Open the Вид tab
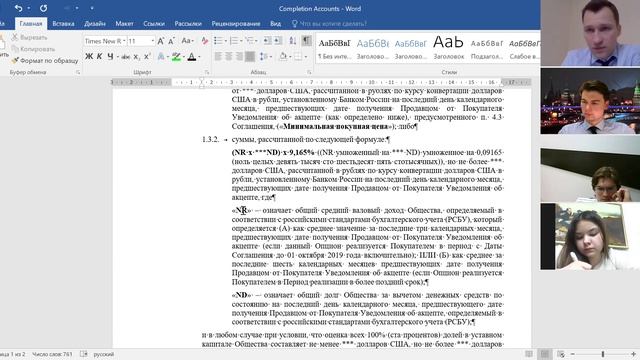The image size is (640, 360). pos(276,24)
